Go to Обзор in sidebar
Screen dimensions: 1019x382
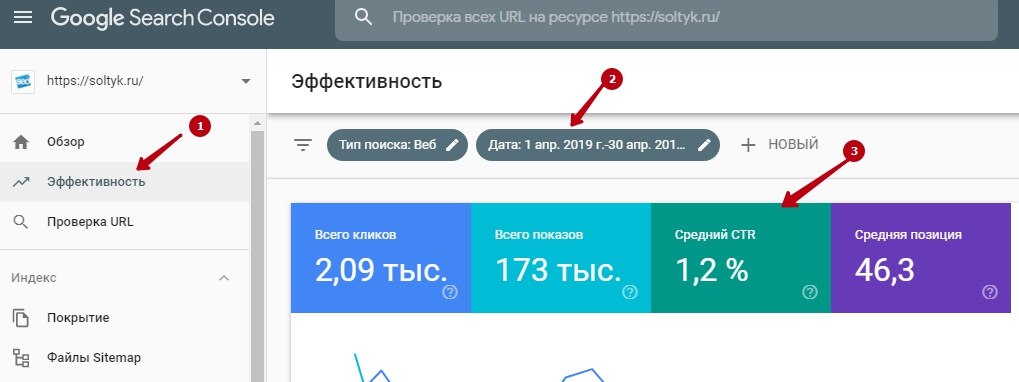click(x=125, y=142)
